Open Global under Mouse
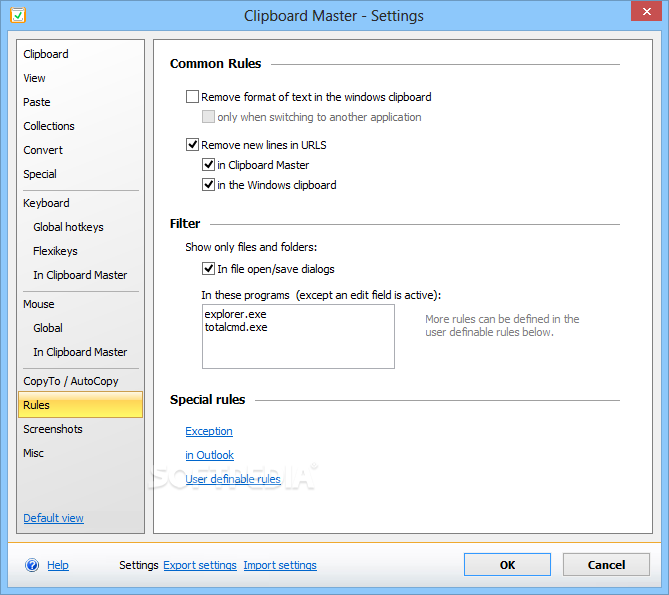Image resolution: width=669 pixels, height=595 pixels. pyautogui.click(x=48, y=328)
